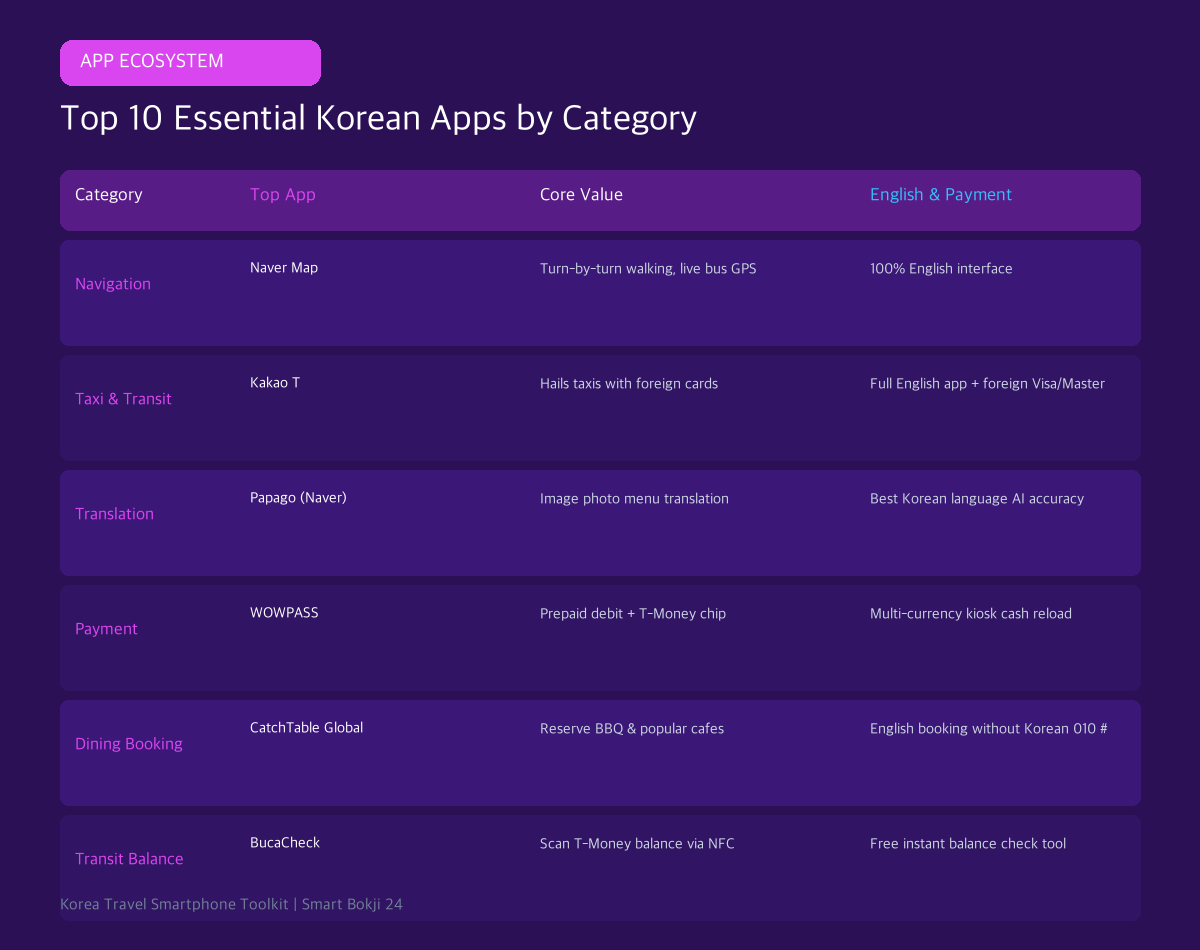The height and width of the screenshot is (950, 1200).
Task: Click 'Best Korean language AI accuracy' cell
Action: point(977,499)
